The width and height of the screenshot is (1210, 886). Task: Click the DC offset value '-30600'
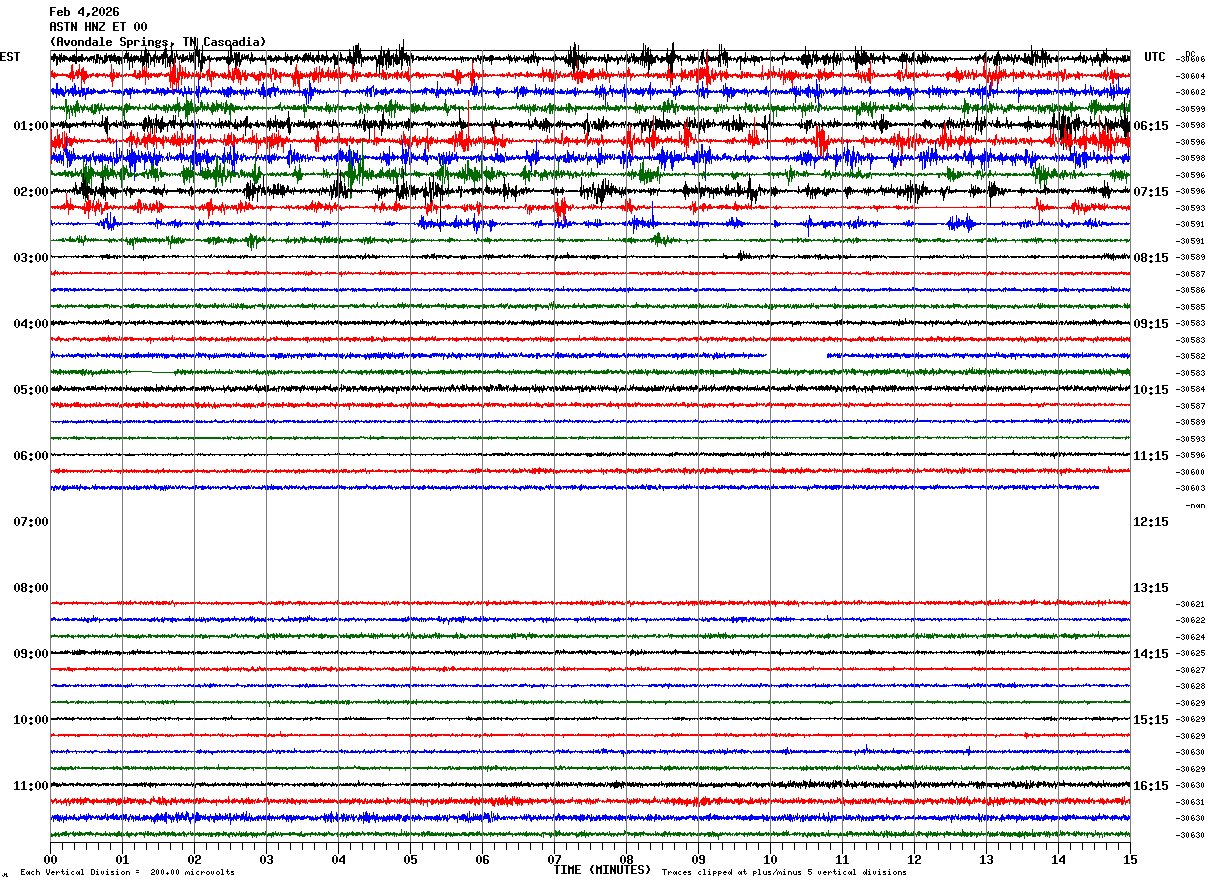1191,472
